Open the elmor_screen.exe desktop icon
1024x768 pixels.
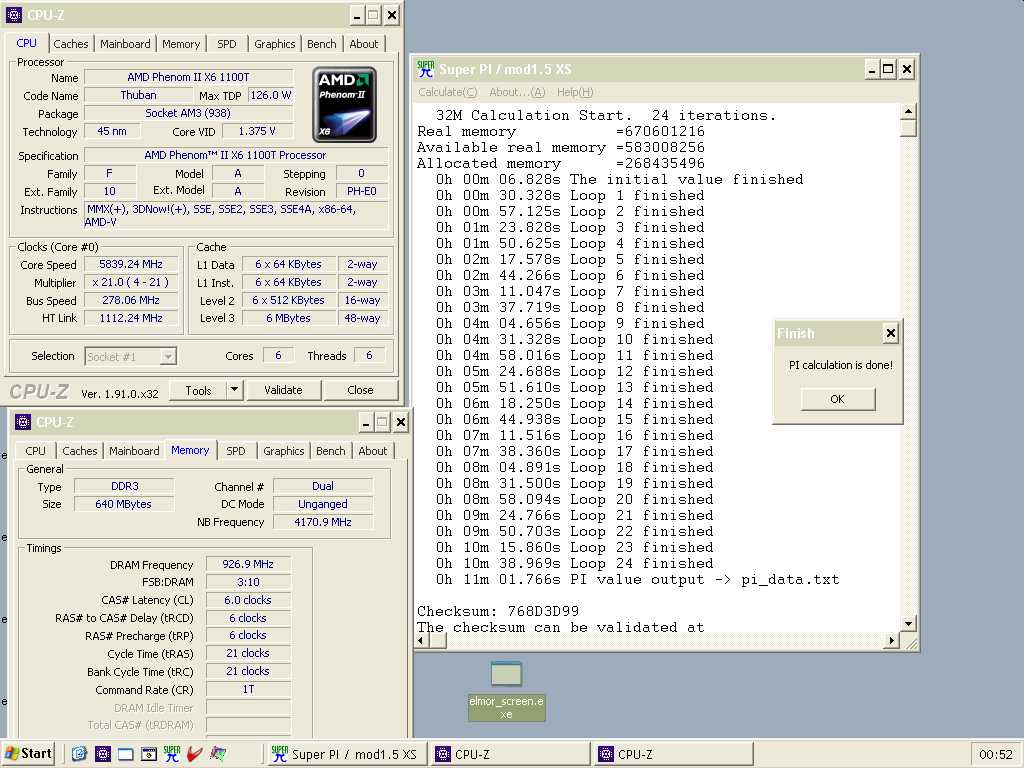pyautogui.click(x=507, y=690)
